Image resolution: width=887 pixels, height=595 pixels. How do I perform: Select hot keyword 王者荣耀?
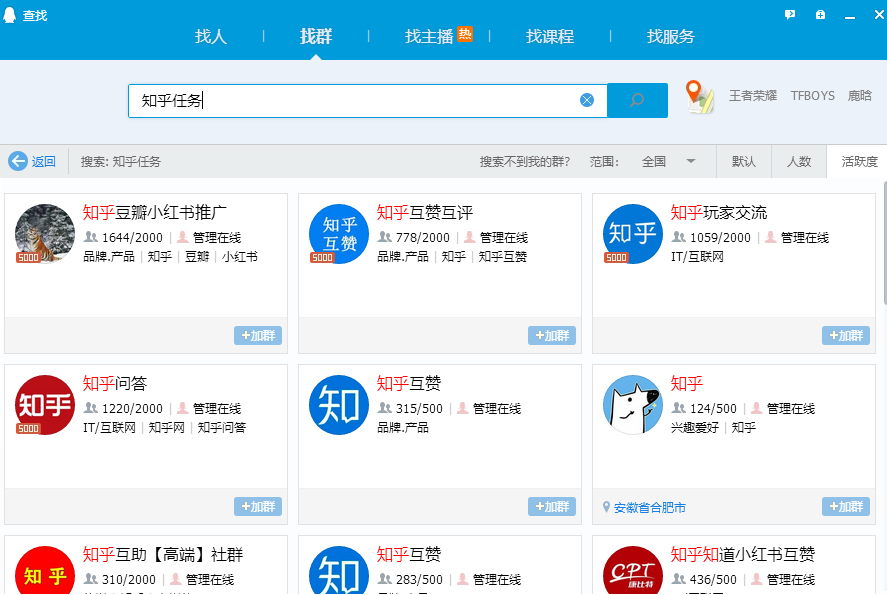tap(752, 96)
